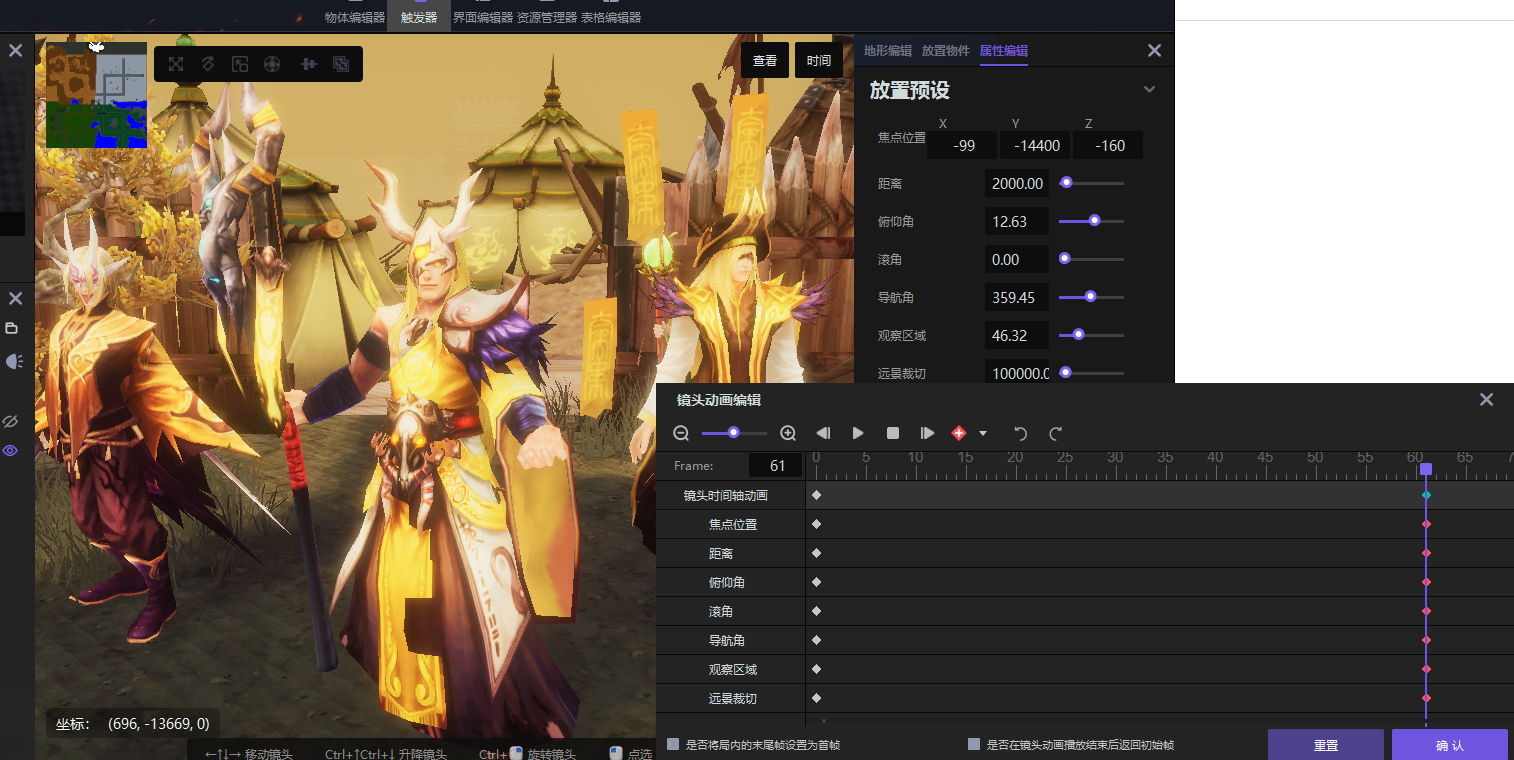1514x760 pixels.
Task: Open the 物体编辑器 tab
Action: (x=355, y=17)
